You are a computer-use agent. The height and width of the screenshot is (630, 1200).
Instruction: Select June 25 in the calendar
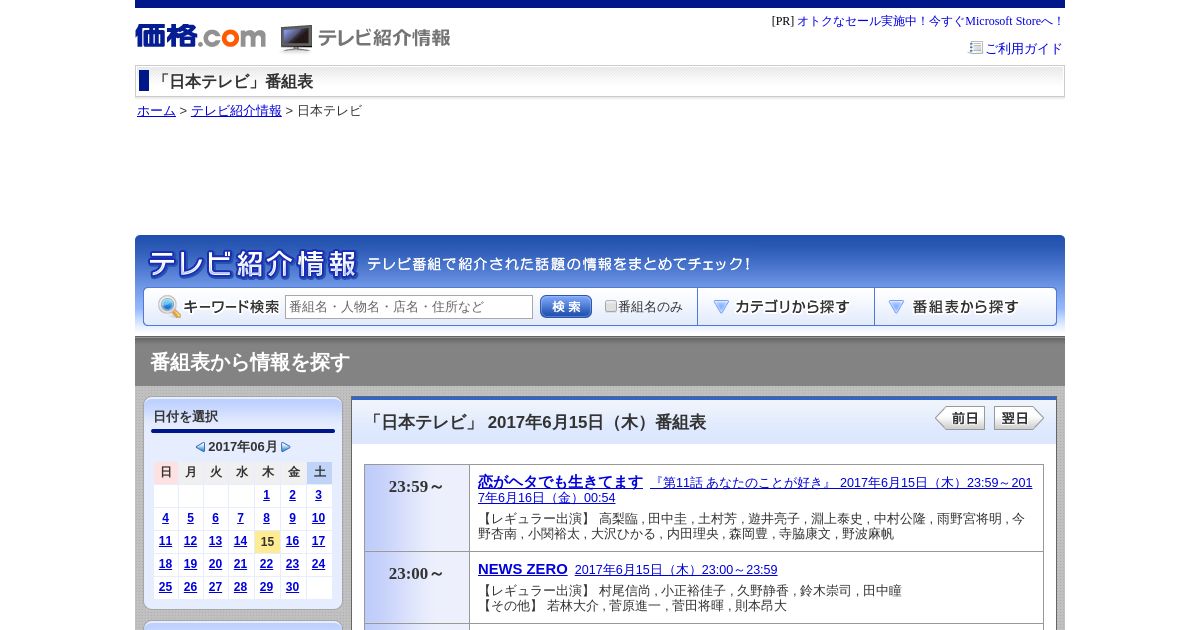click(165, 587)
